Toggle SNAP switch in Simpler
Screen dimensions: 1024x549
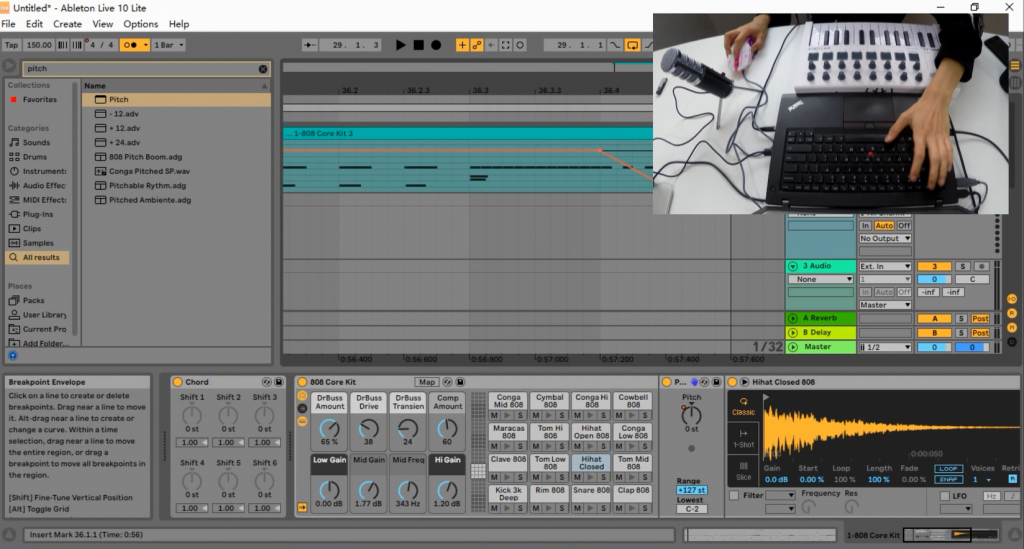tap(948, 479)
